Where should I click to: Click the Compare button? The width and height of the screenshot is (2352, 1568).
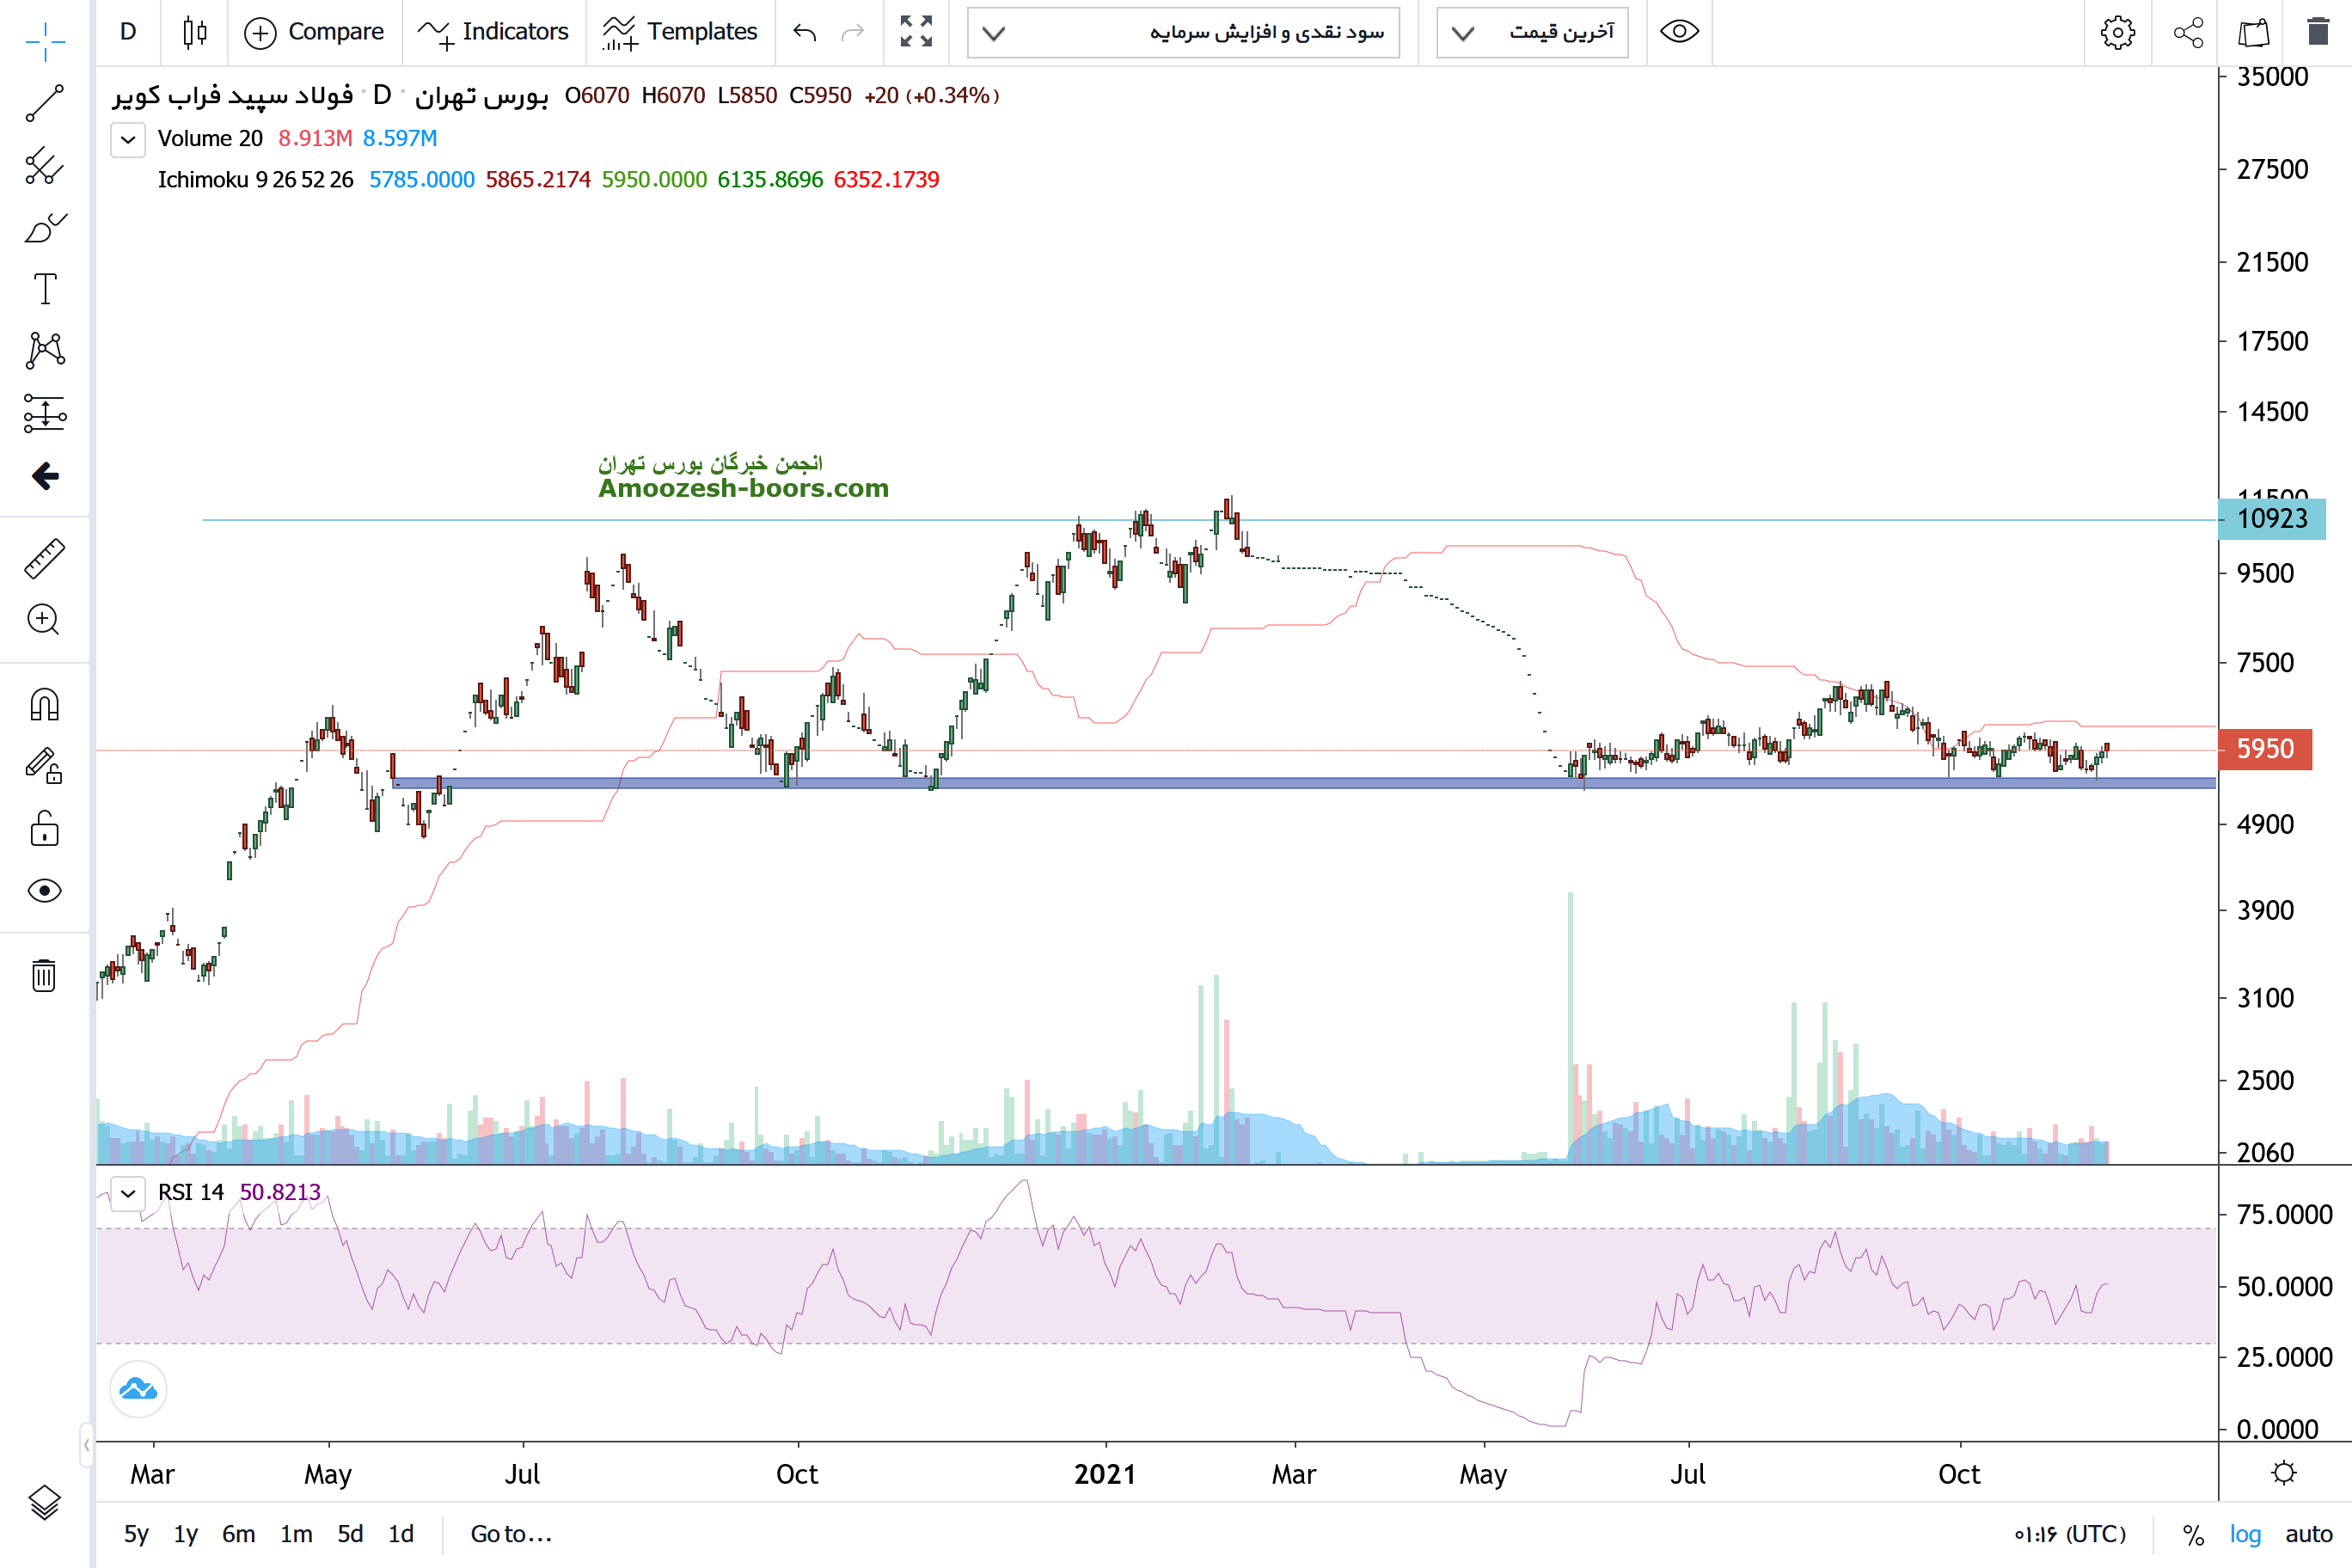pos(314,32)
